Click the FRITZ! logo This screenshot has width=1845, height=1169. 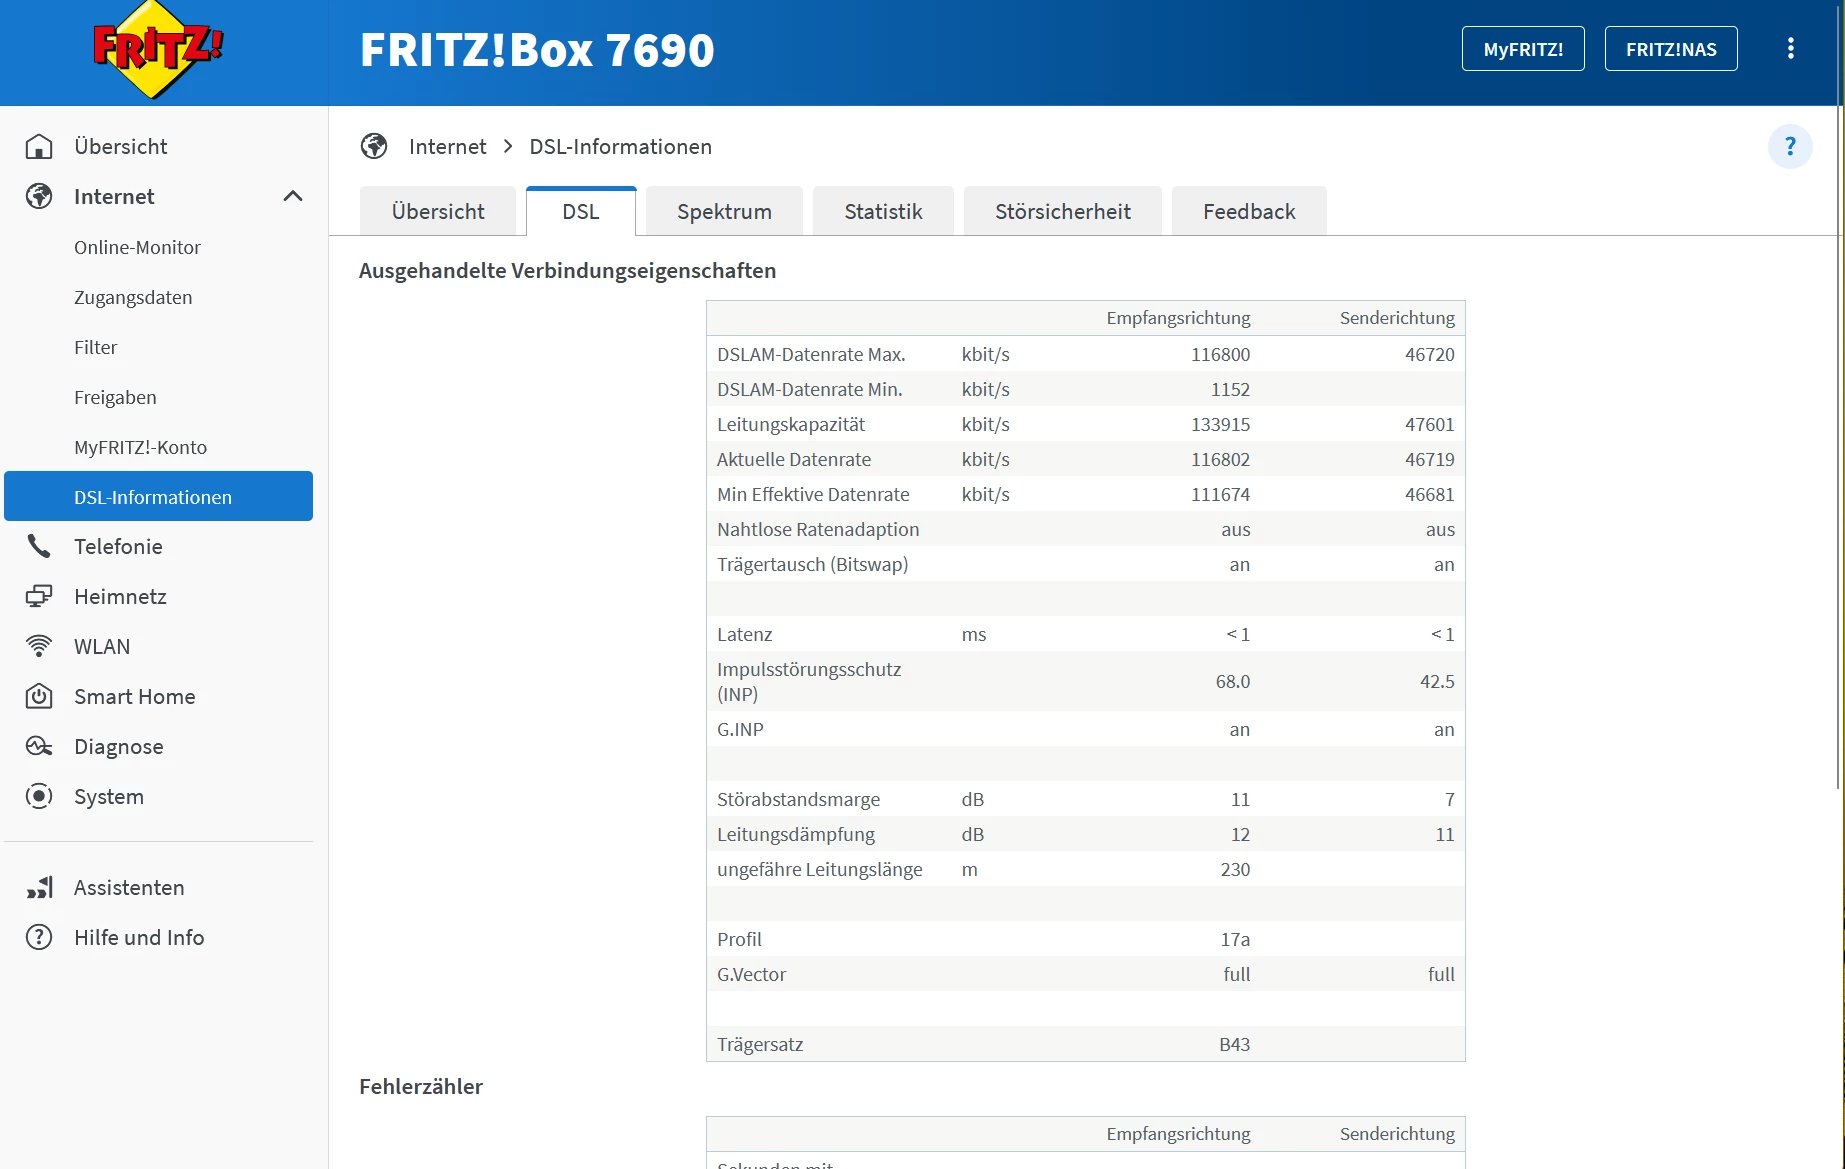tap(158, 50)
